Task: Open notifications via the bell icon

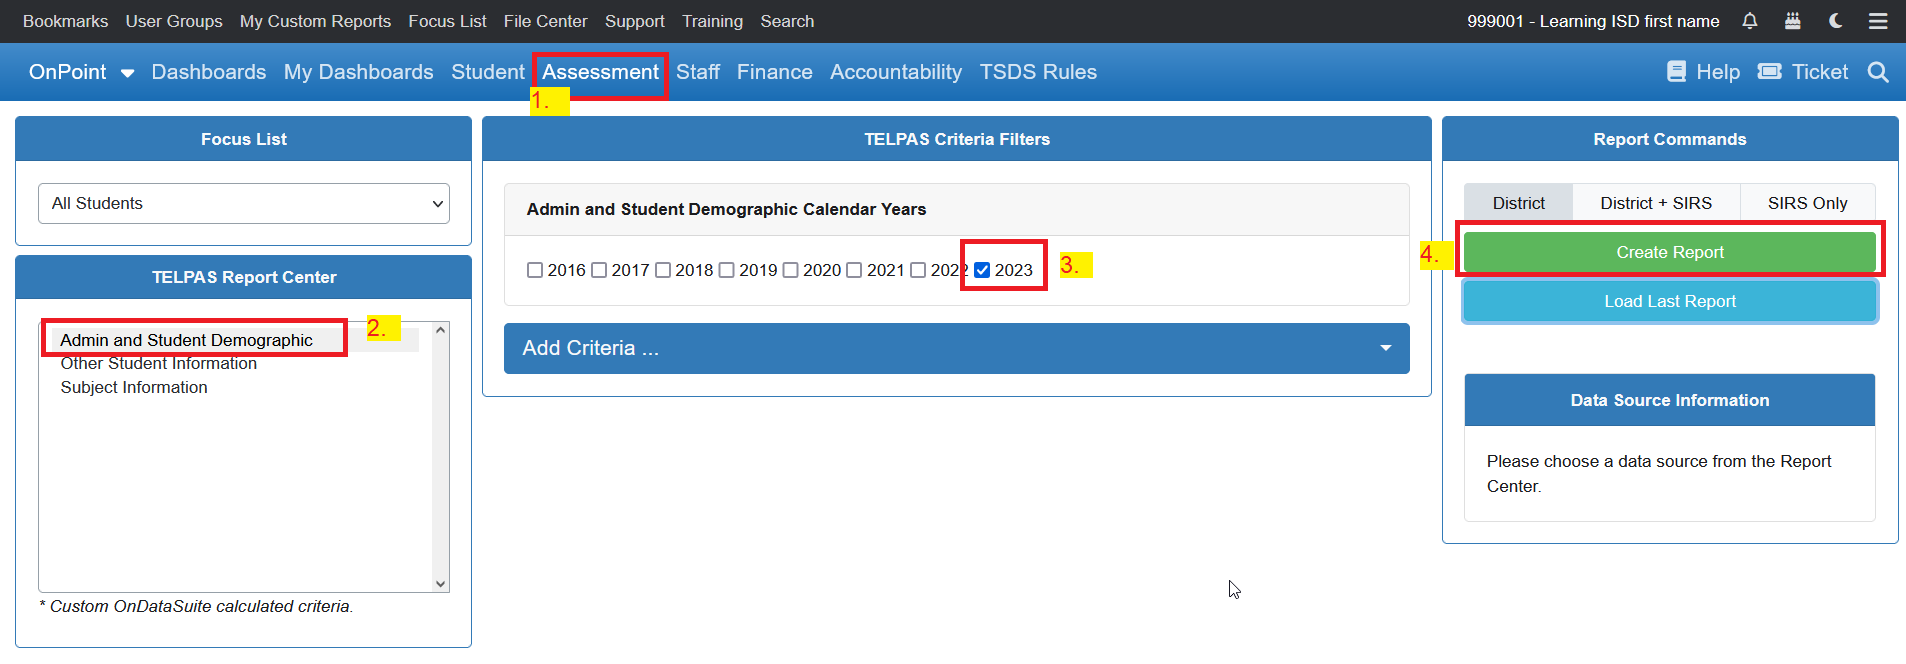Action: pyautogui.click(x=1749, y=21)
